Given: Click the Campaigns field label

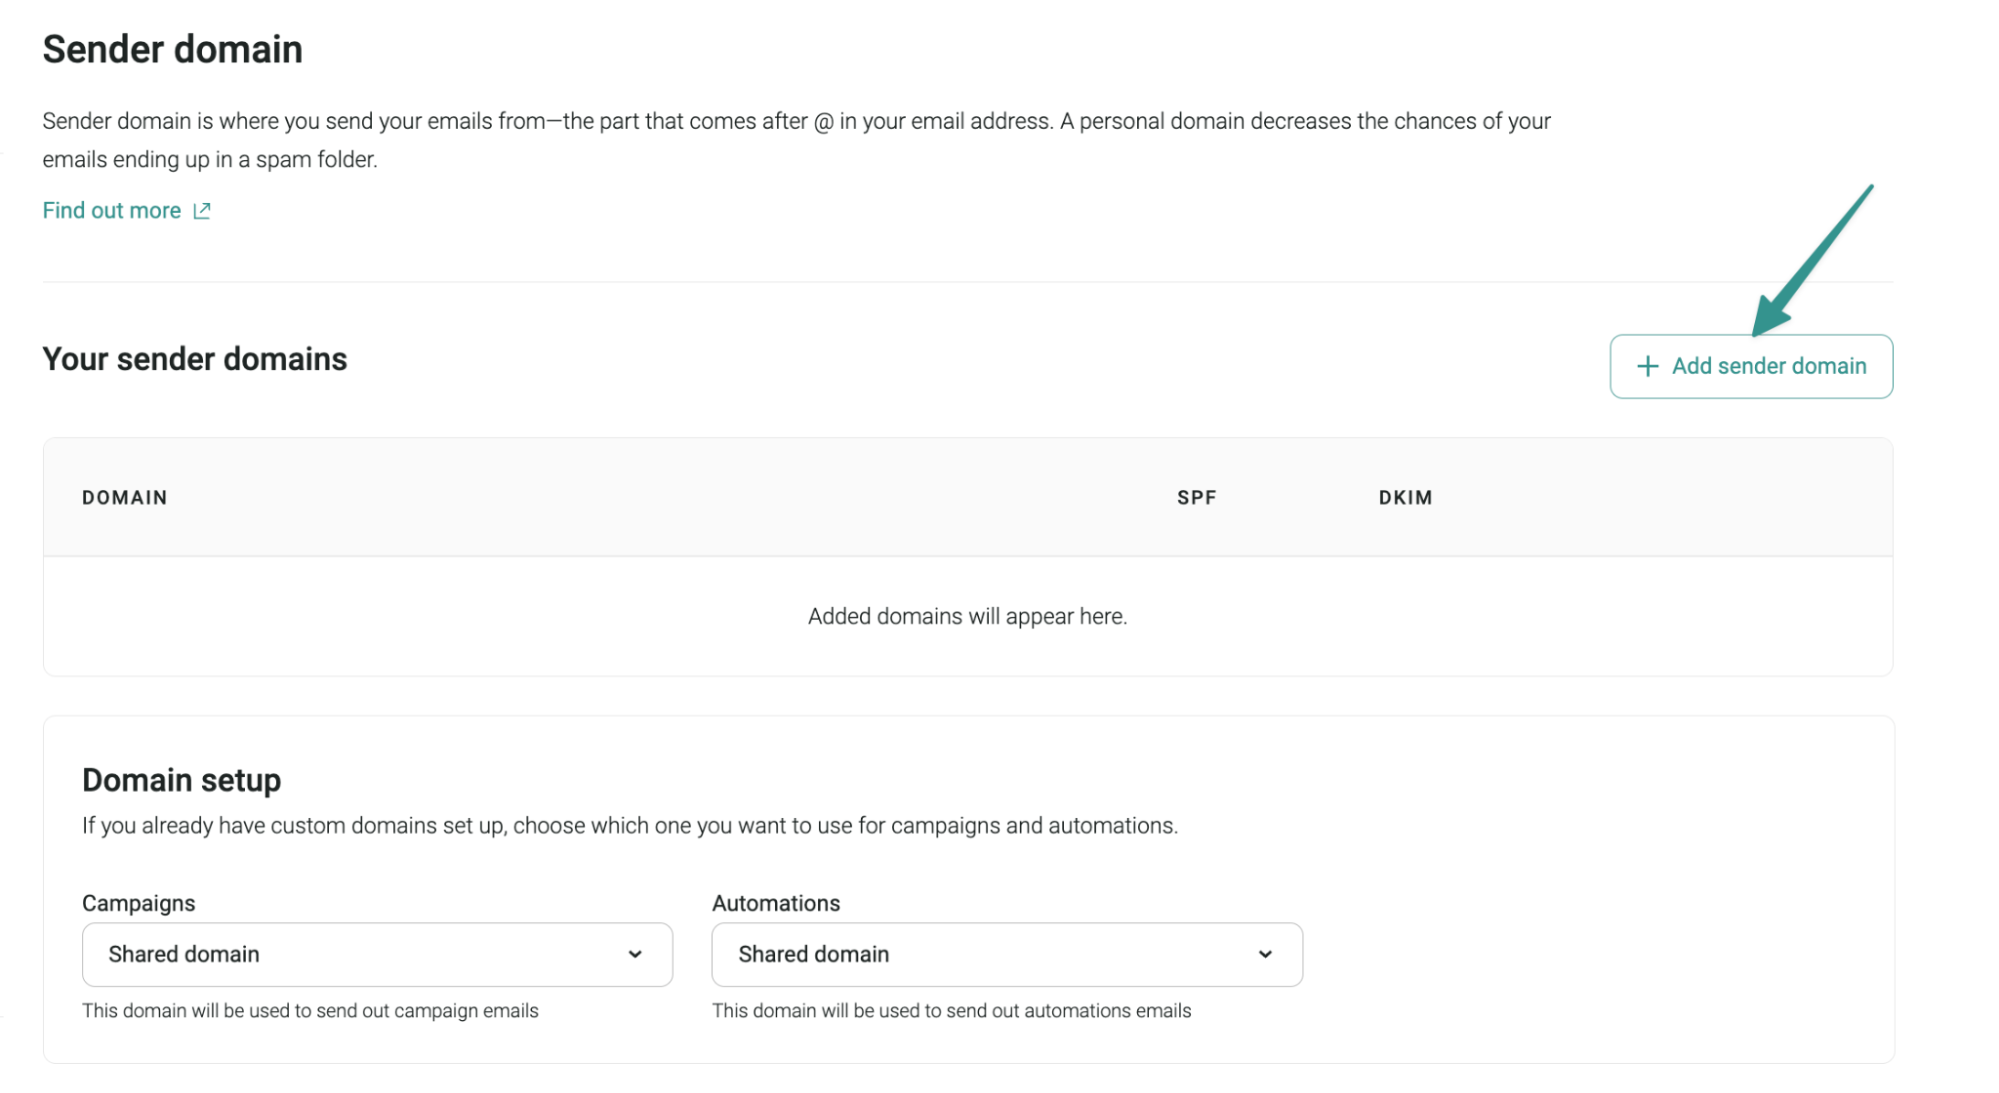Looking at the screenshot, I should tap(138, 903).
